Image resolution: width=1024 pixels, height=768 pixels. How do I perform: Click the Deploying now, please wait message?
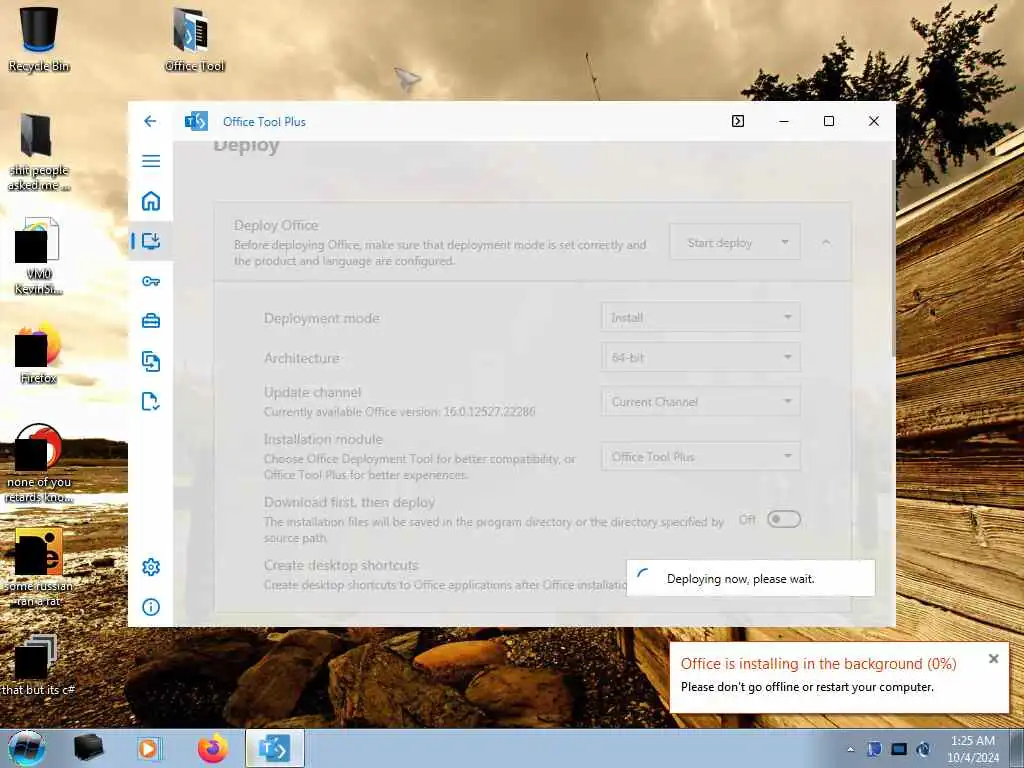tap(741, 579)
